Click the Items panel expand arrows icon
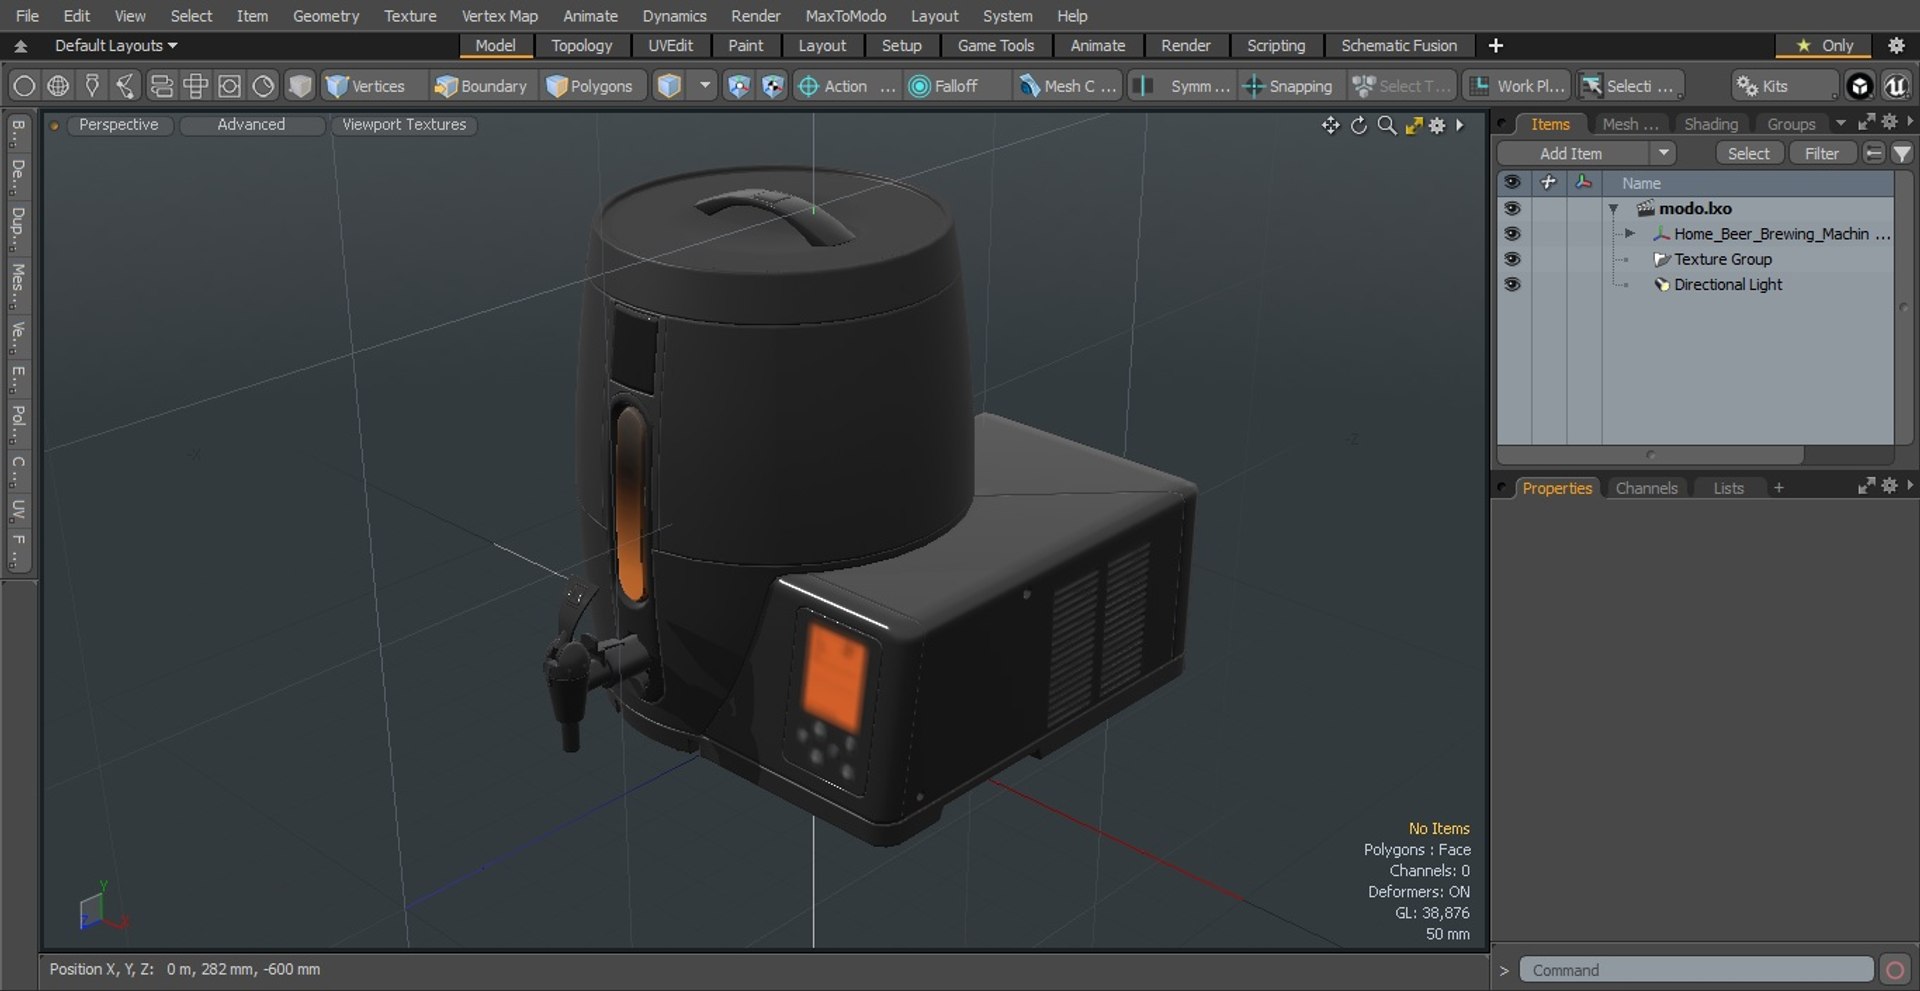This screenshot has height=991, width=1920. pyautogui.click(x=1866, y=122)
